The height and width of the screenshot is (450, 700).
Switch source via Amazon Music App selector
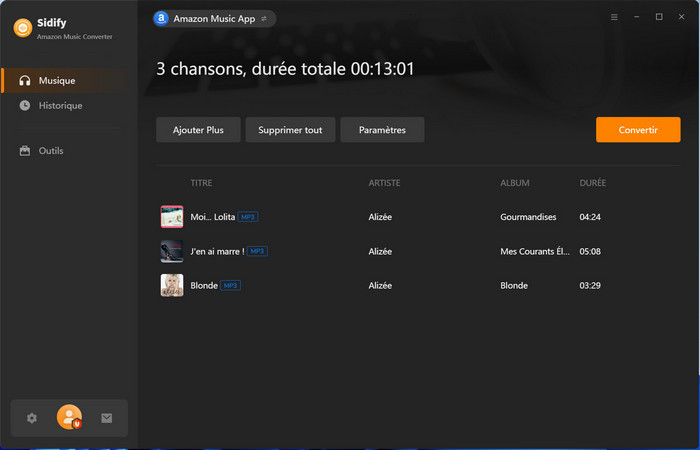pos(214,18)
